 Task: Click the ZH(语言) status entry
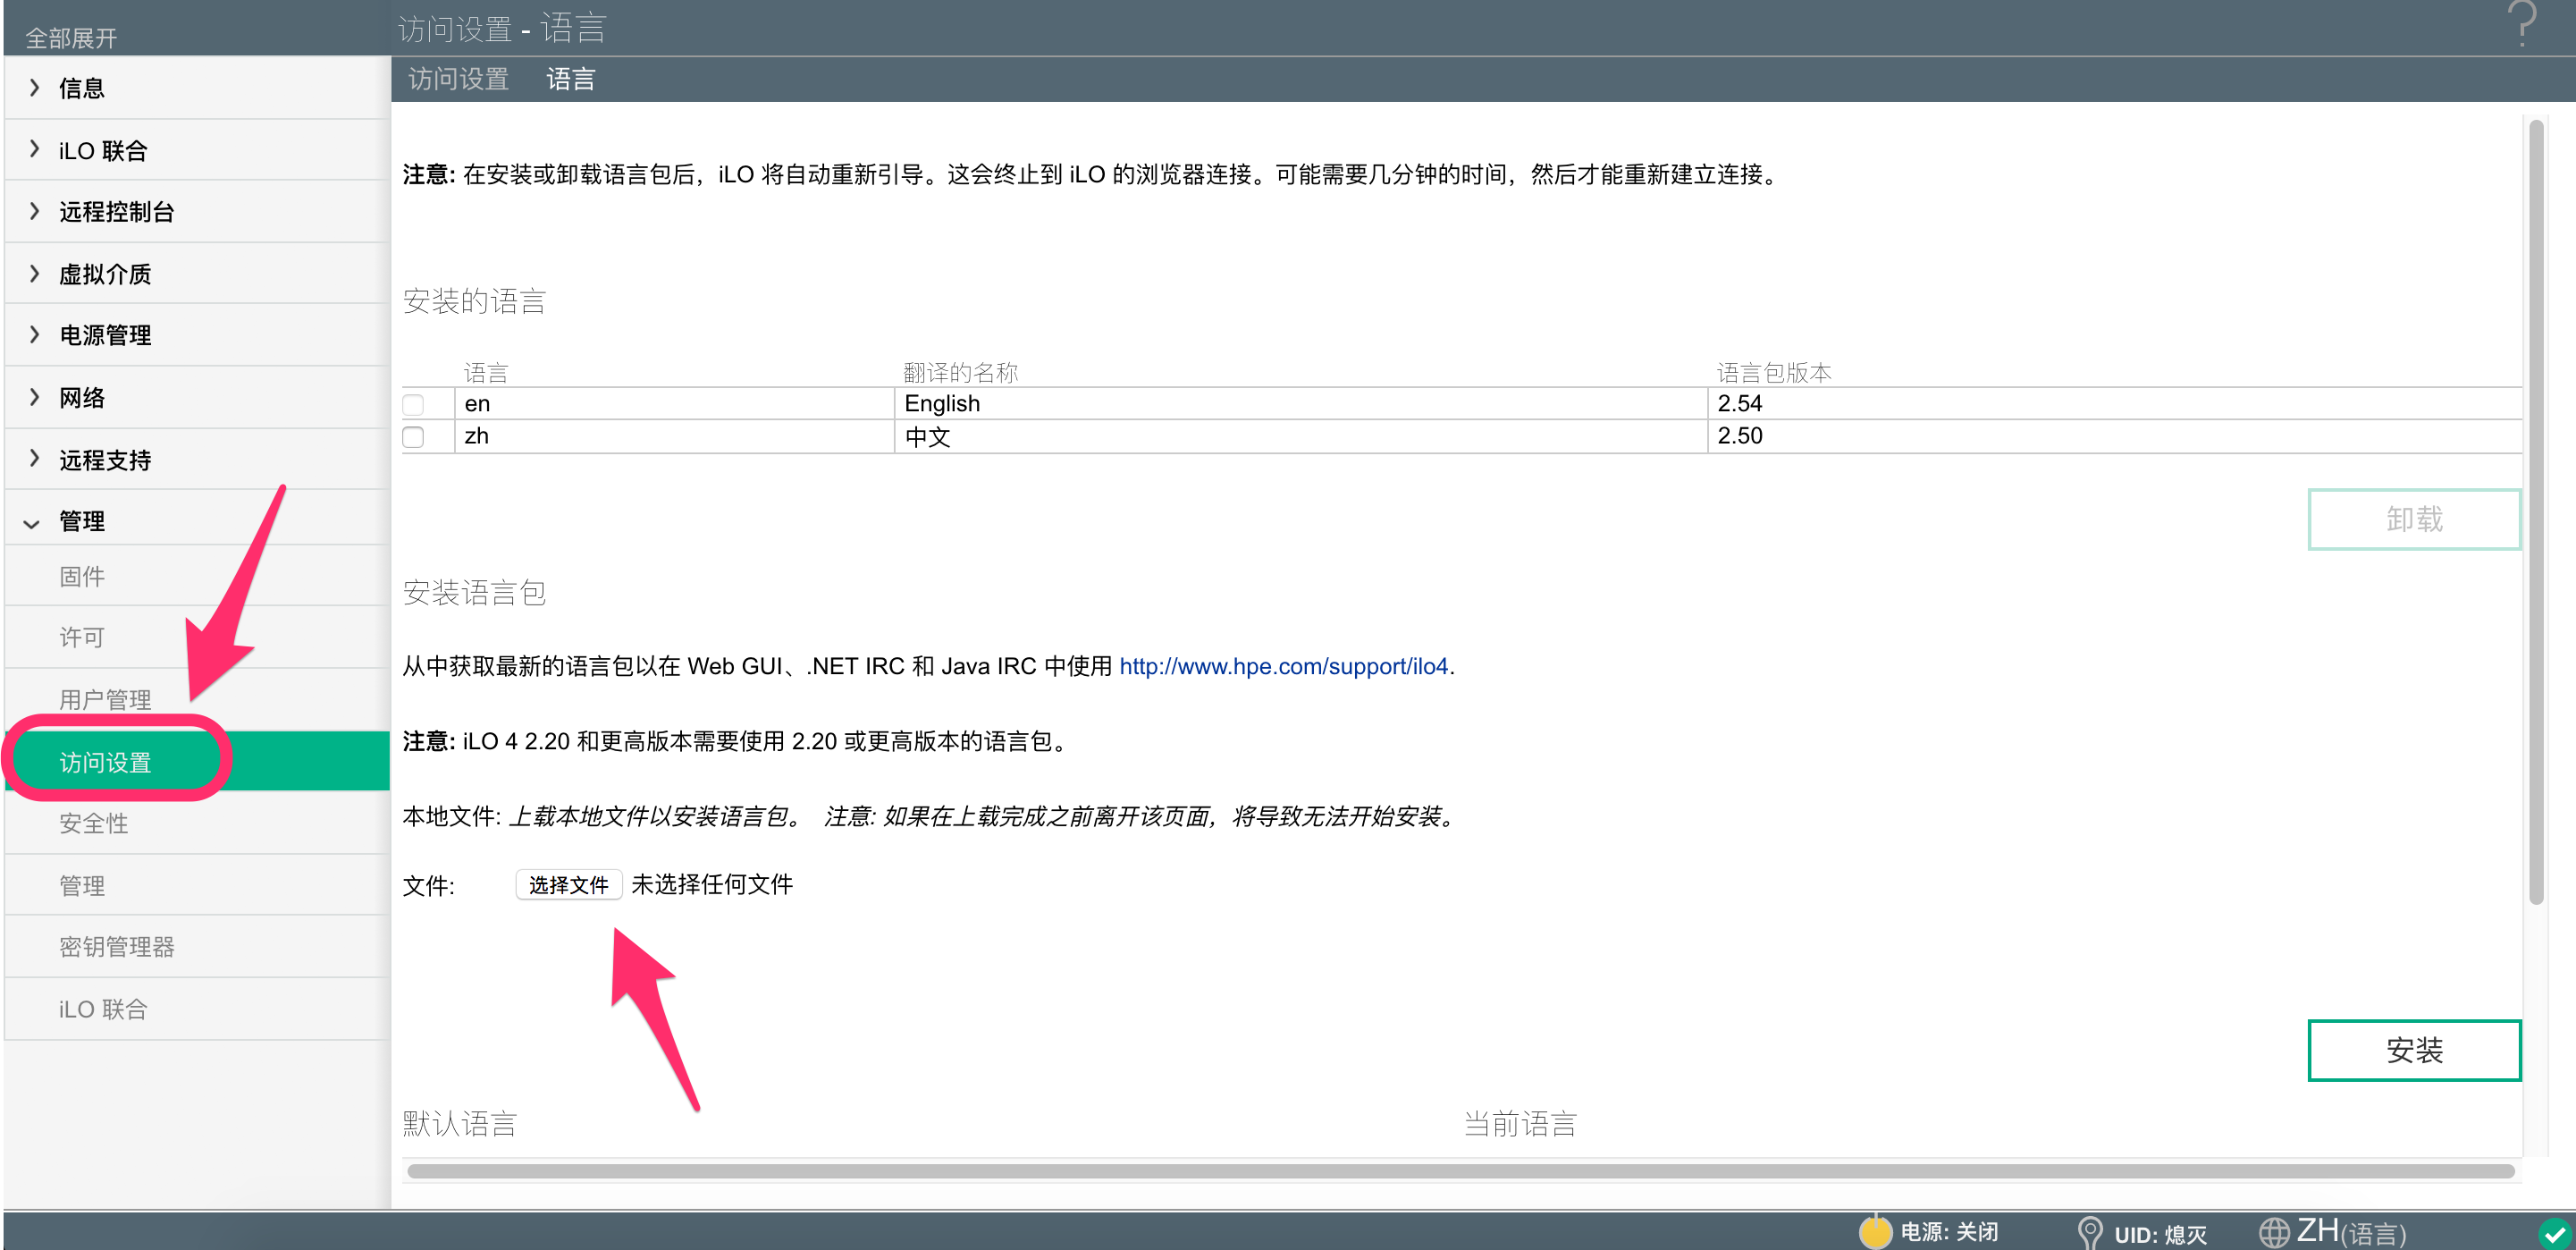[2351, 1231]
